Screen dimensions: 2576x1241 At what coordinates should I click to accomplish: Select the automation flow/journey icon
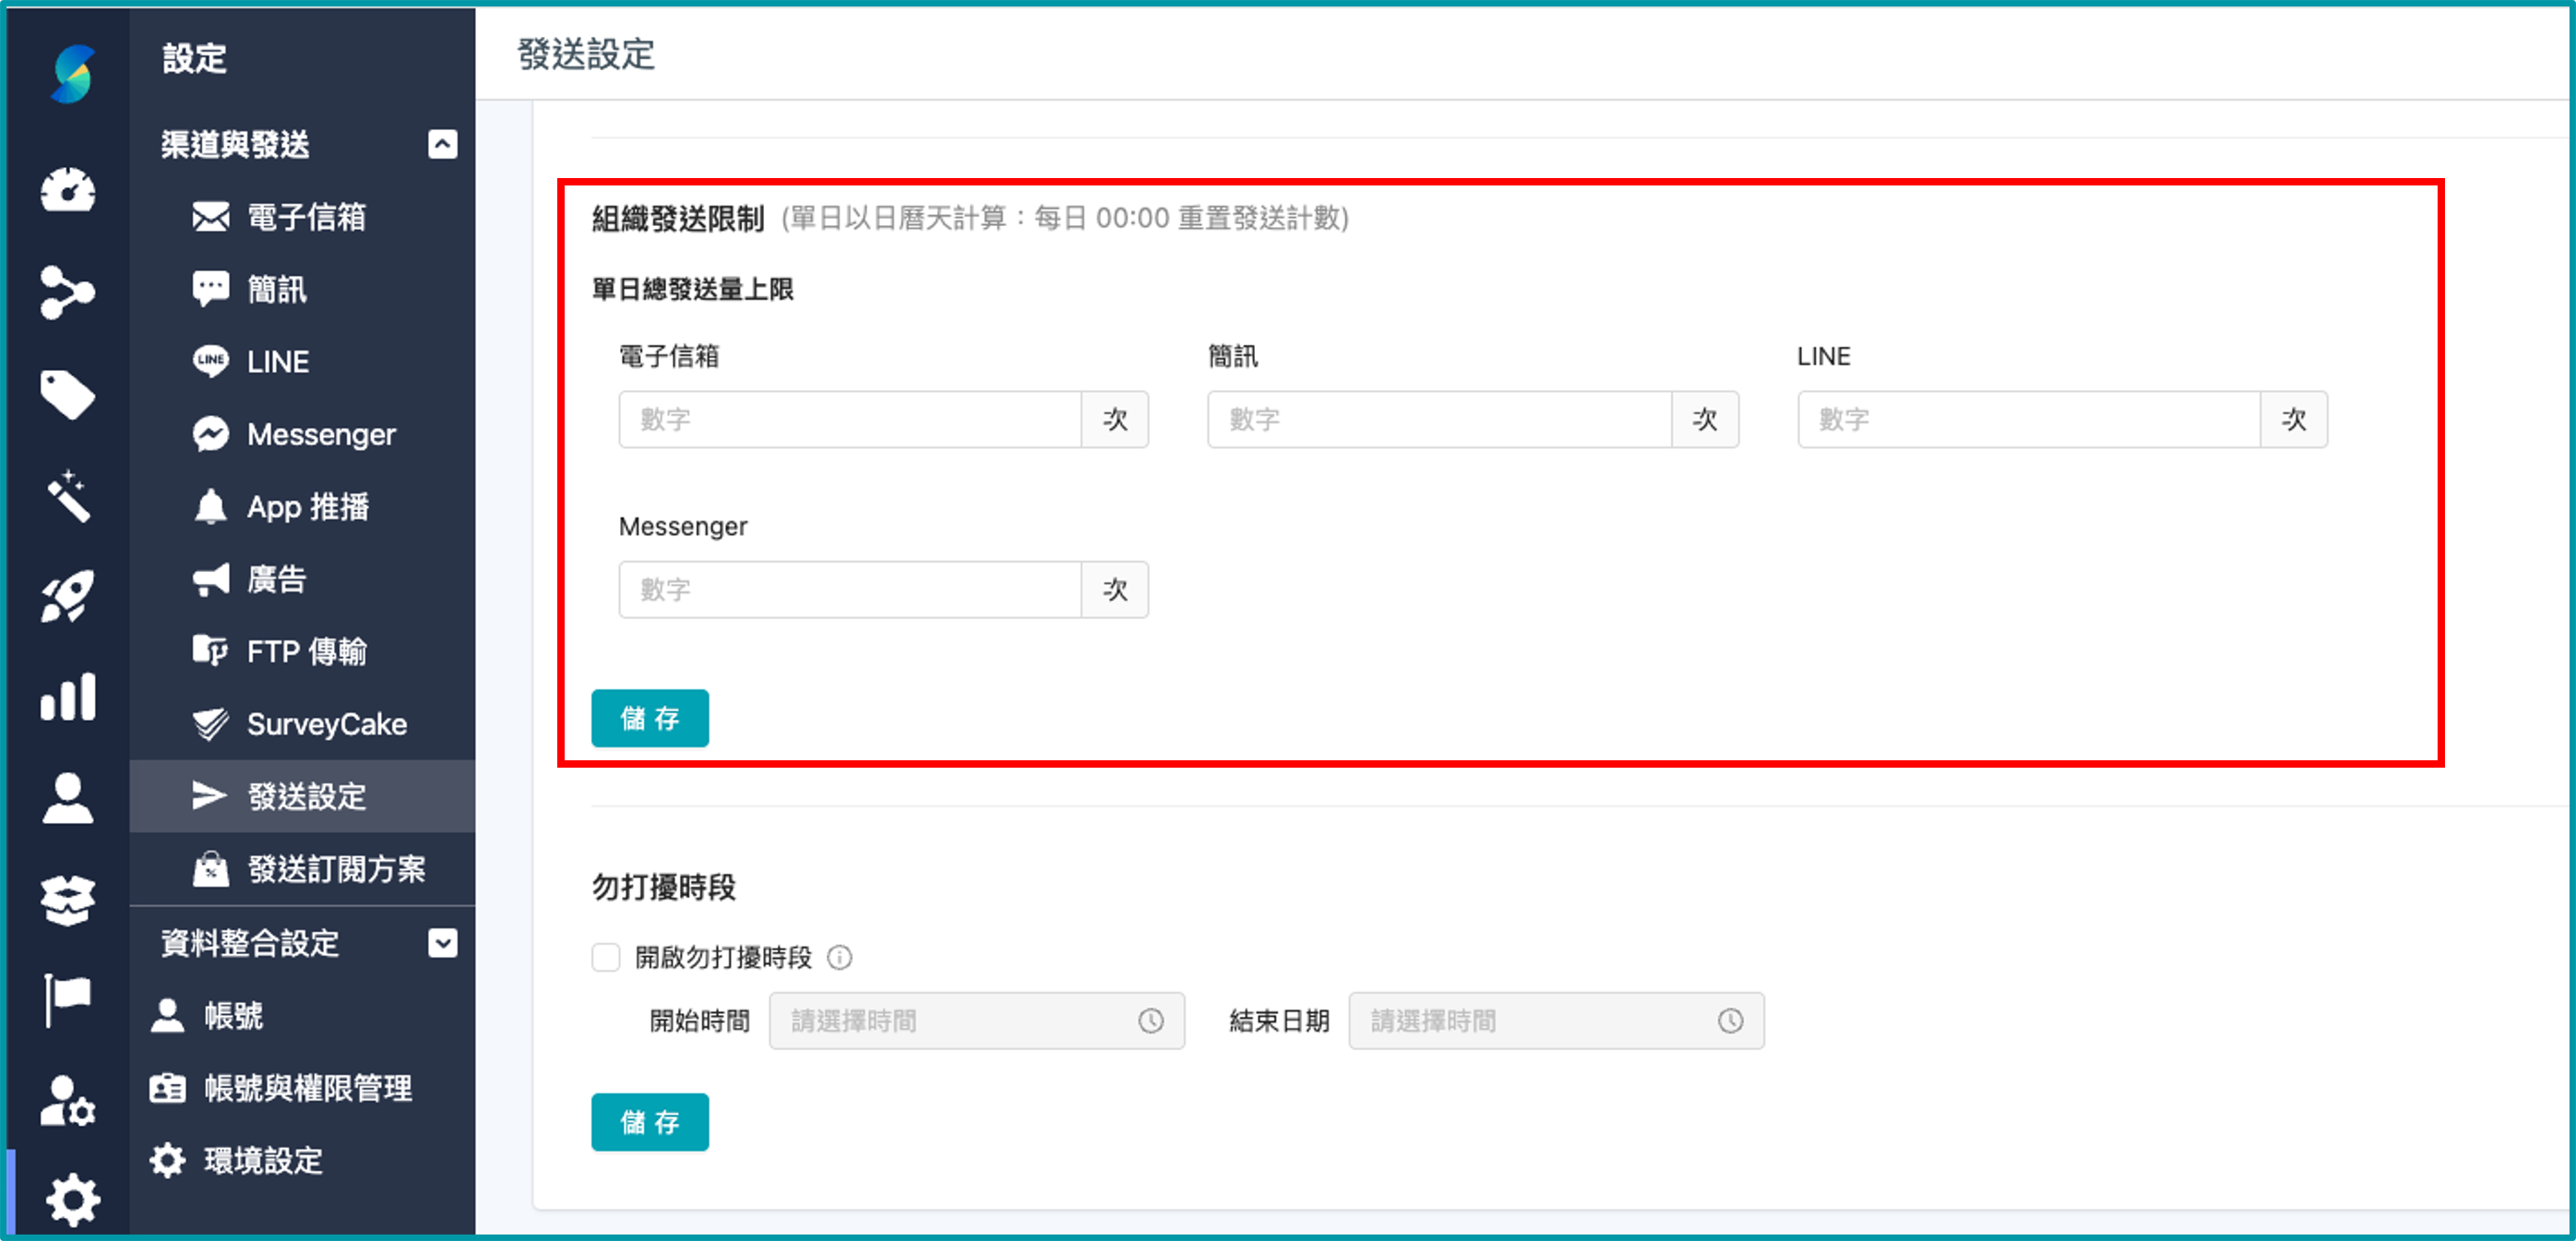pyautogui.click(x=66, y=292)
